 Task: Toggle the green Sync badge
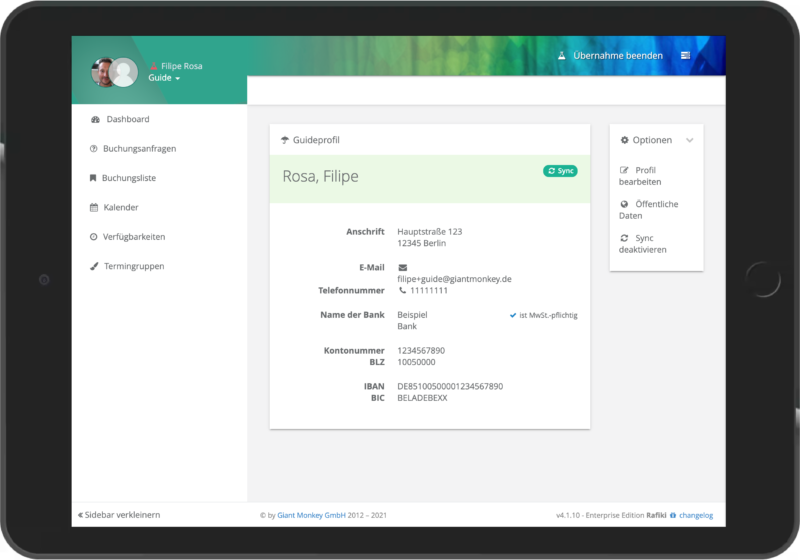point(560,171)
